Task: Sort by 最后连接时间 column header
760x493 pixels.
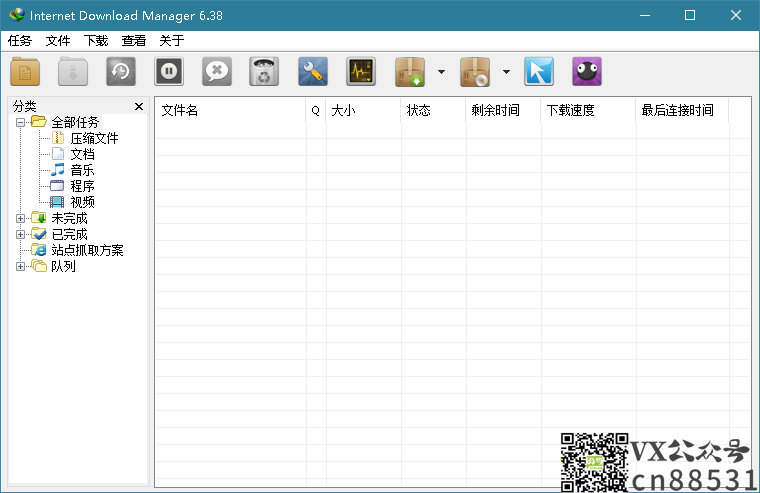Action: pyautogui.click(x=682, y=111)
